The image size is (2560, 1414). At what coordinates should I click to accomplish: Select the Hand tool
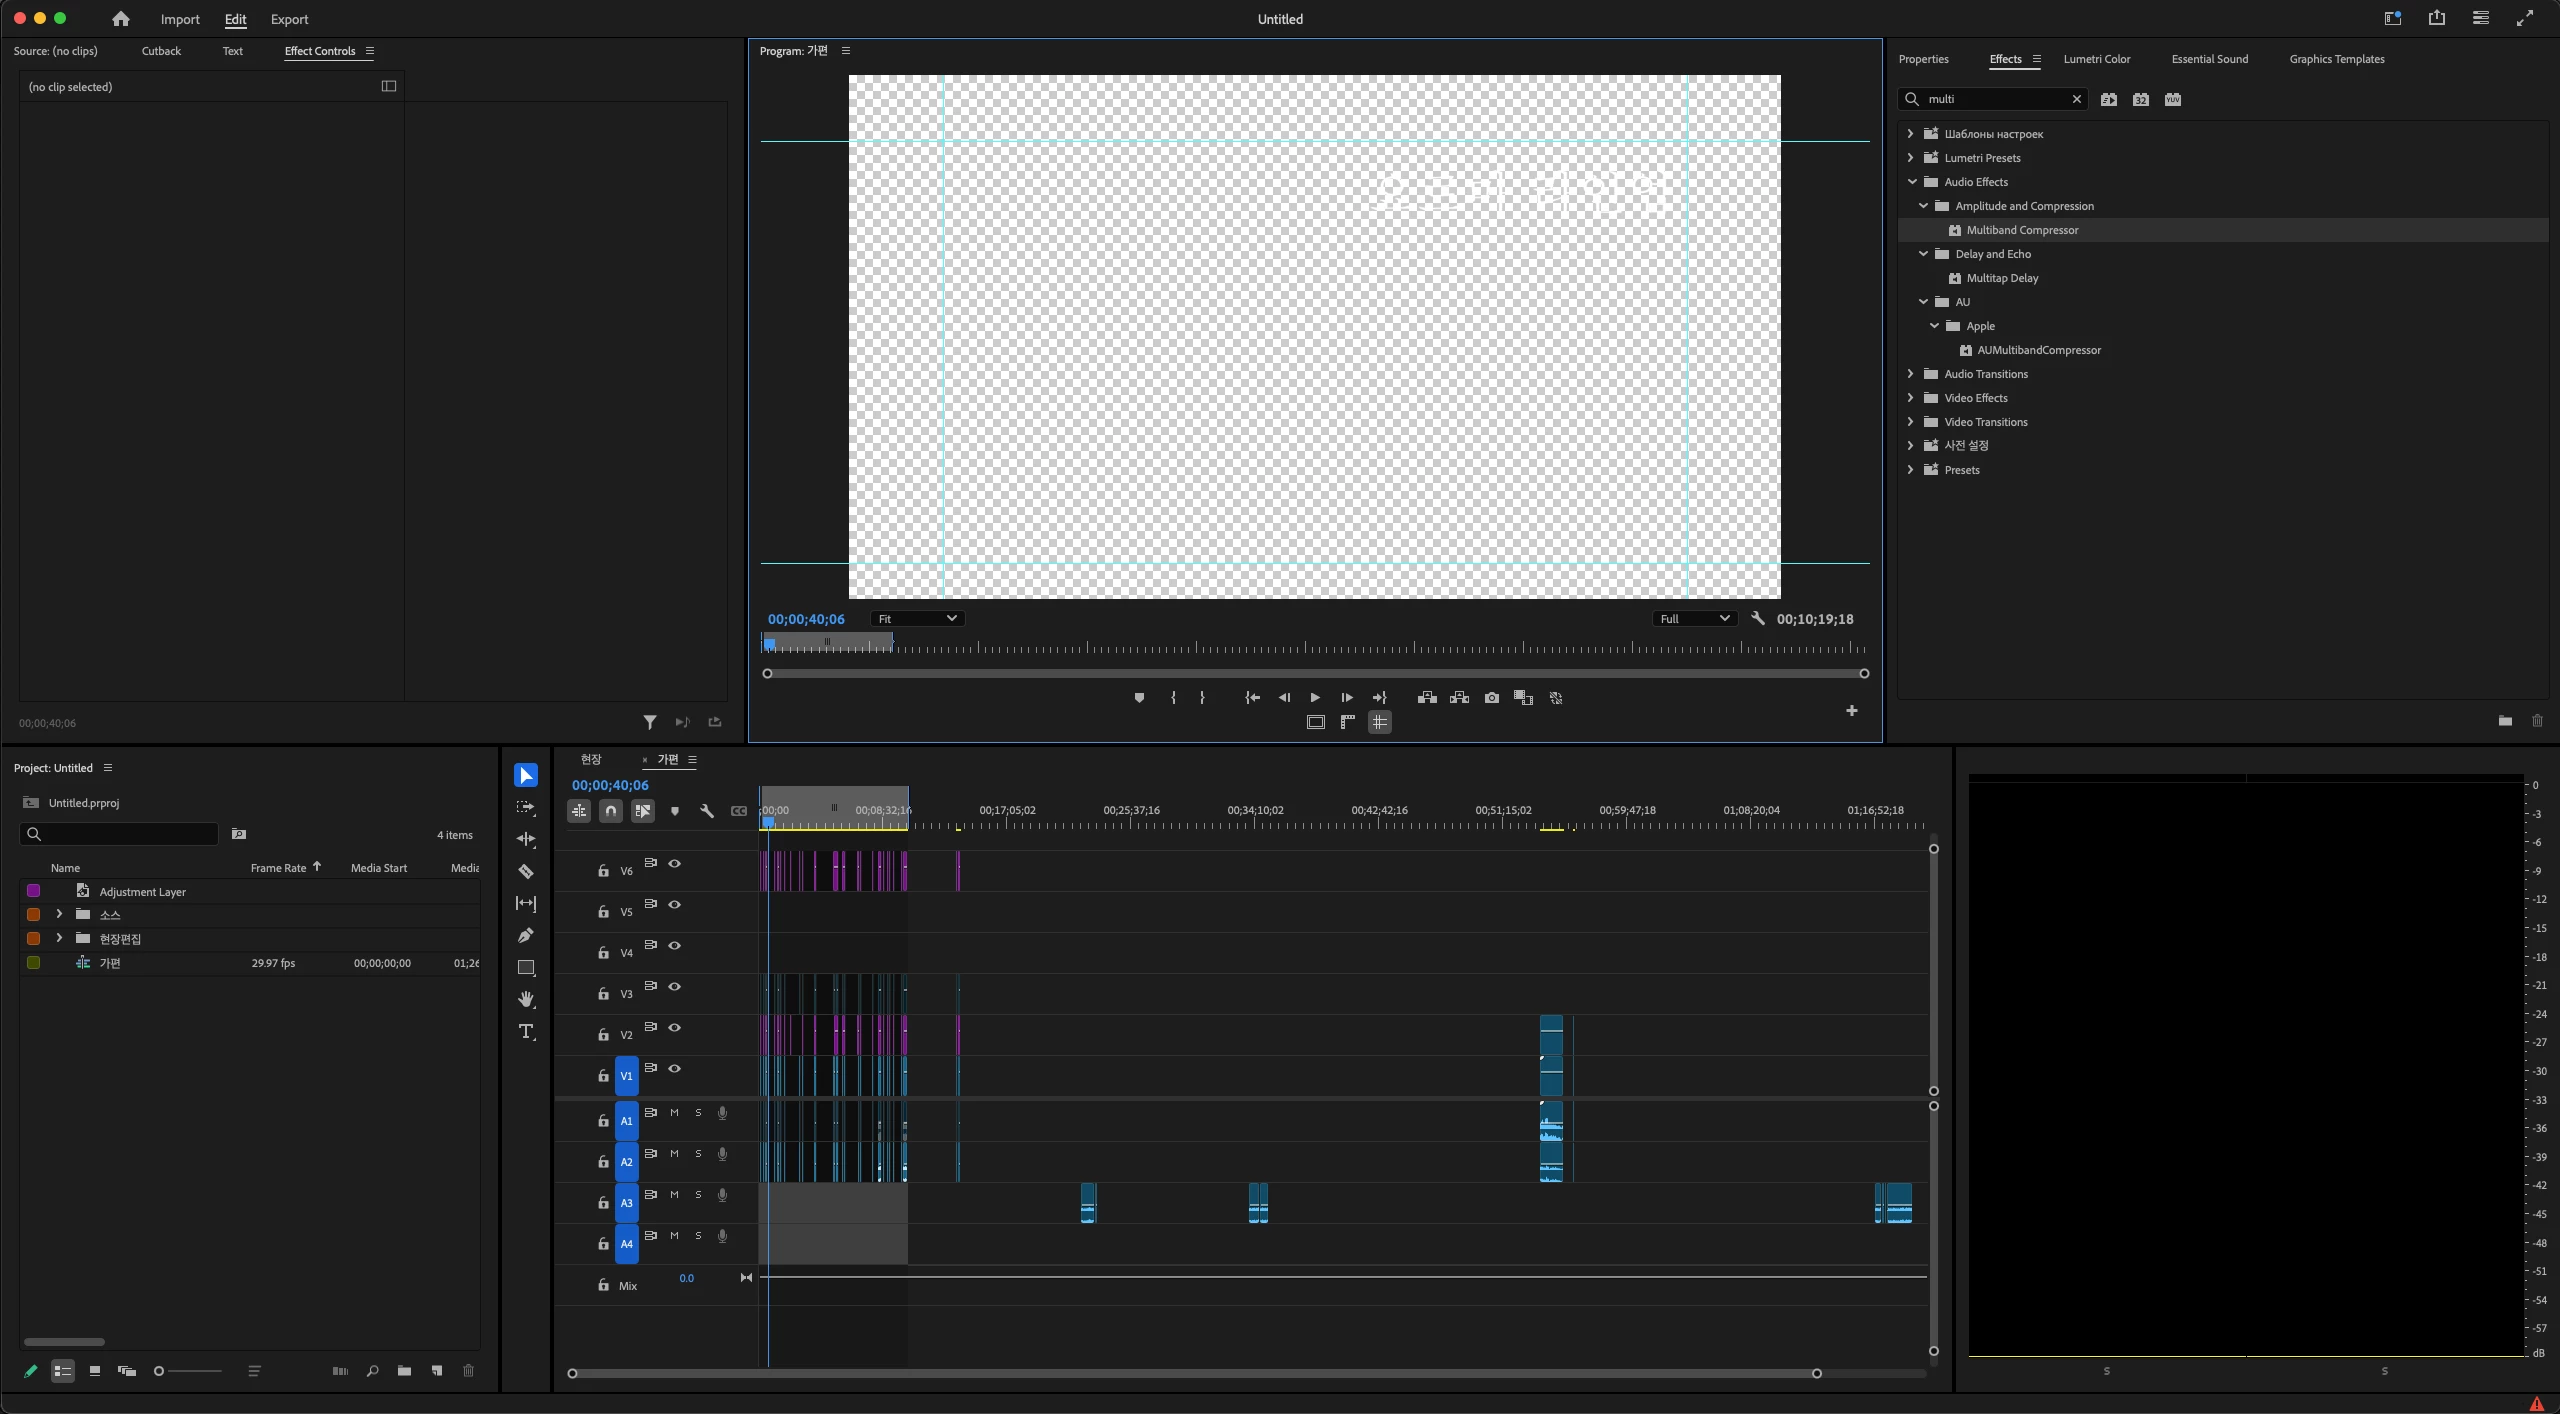point(525,999)
